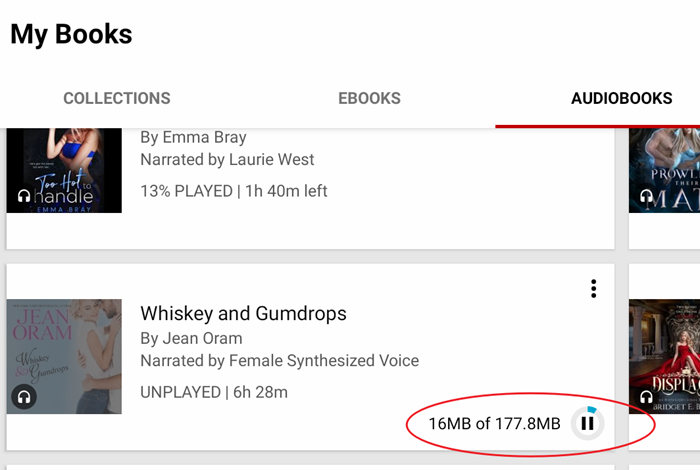Open the red dress book cover thumbnail
Image resolution: width=700 pixels, height=470 pixels.
(664, 357)
